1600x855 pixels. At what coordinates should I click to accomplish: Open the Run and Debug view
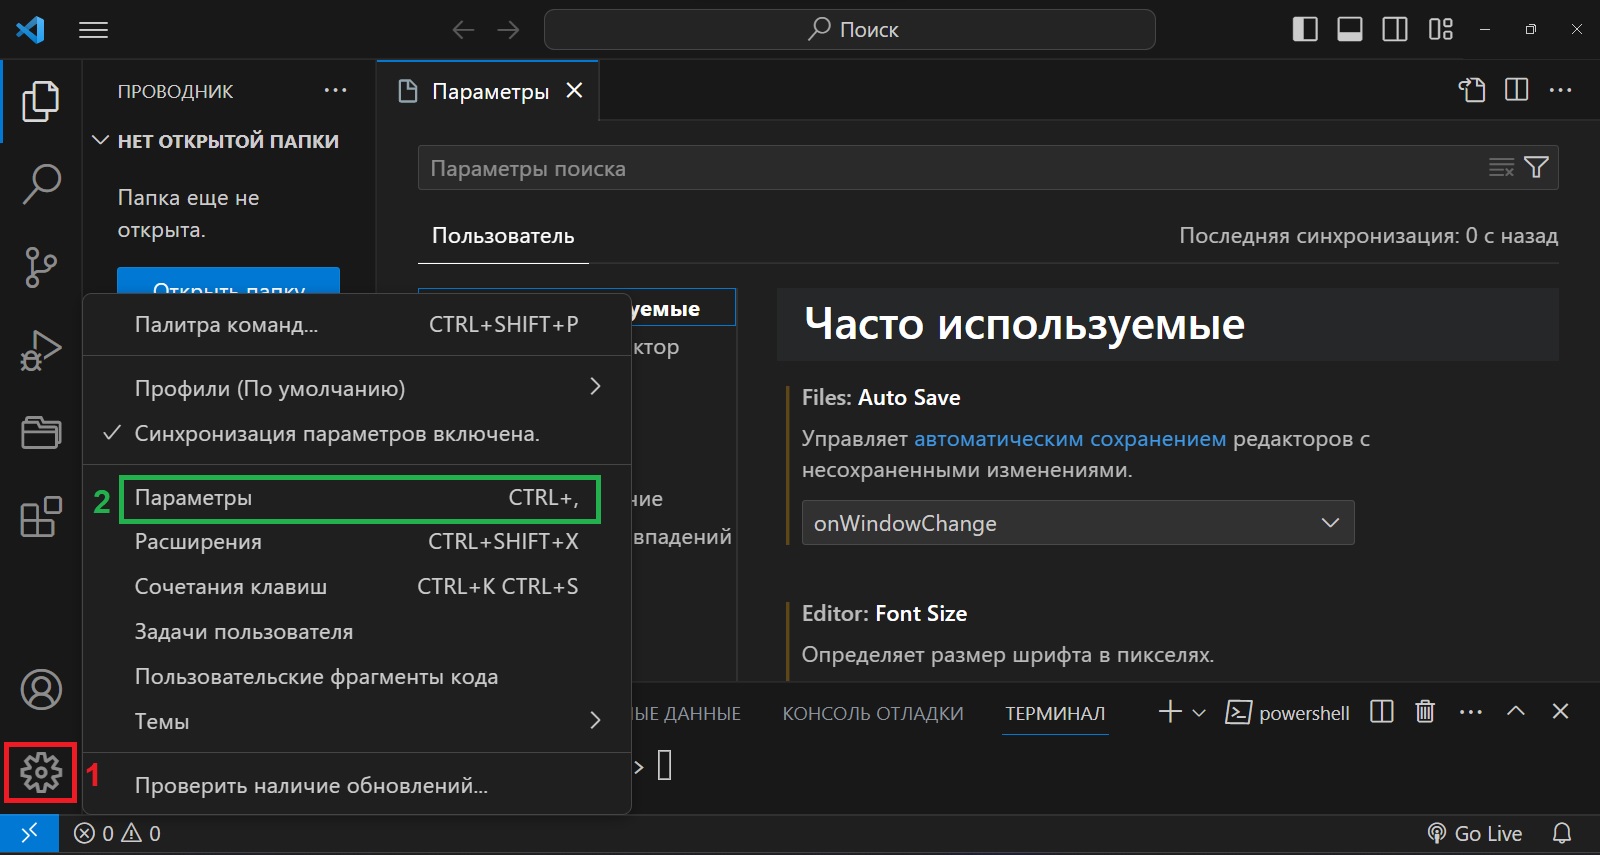41,350
